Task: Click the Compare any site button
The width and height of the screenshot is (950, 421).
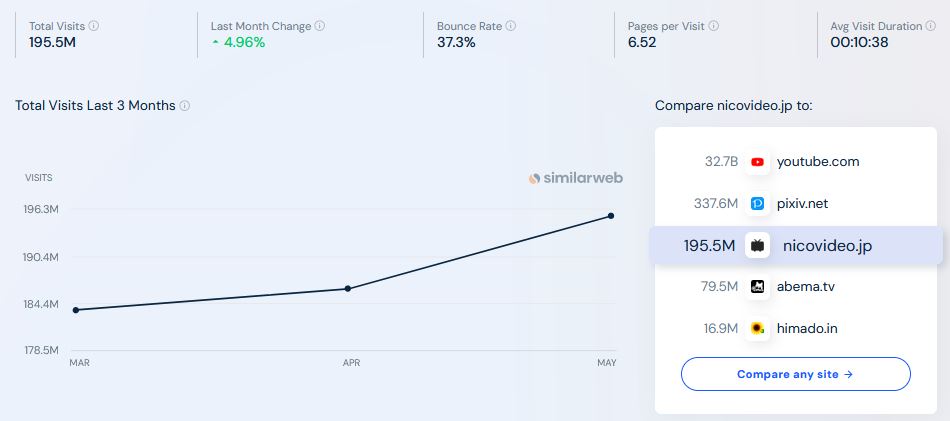Action: tap(795, 374)
